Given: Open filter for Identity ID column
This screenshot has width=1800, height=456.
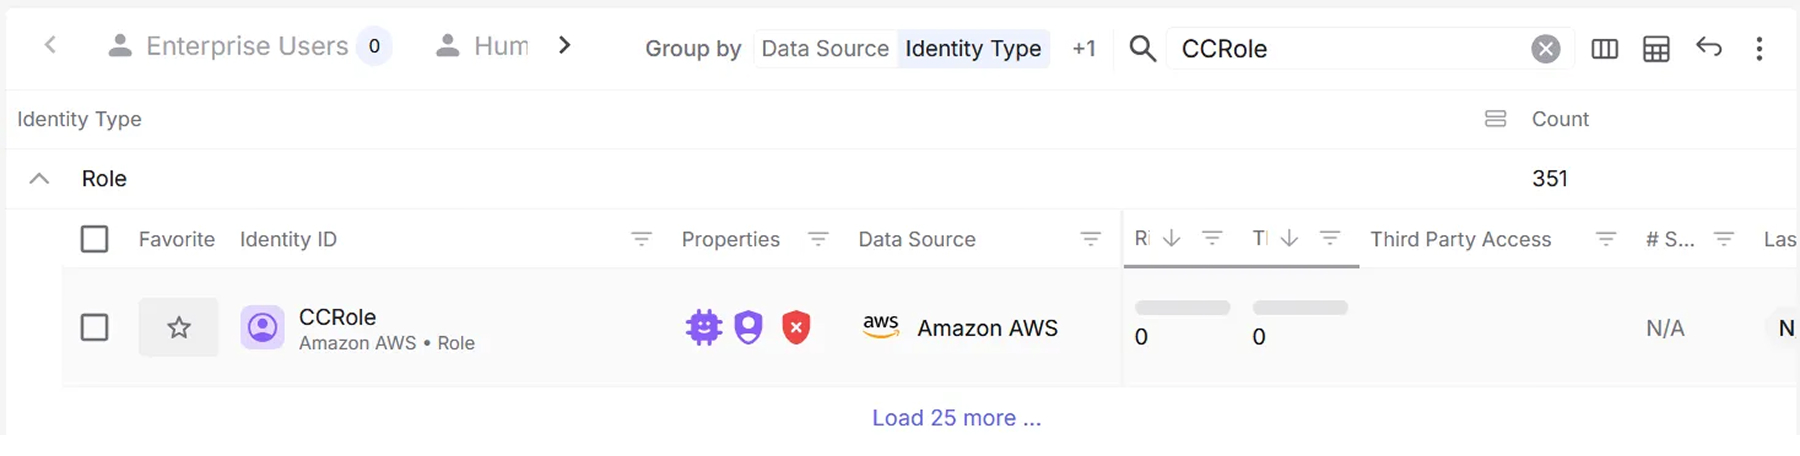Looking at the screenshot, I should click(641, 239).
